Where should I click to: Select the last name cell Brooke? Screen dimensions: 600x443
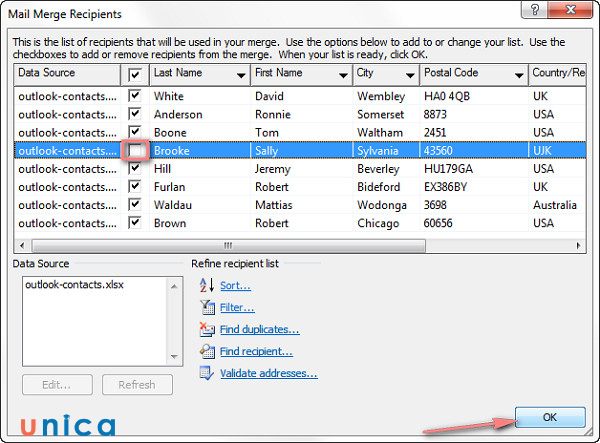coord(171,151)
